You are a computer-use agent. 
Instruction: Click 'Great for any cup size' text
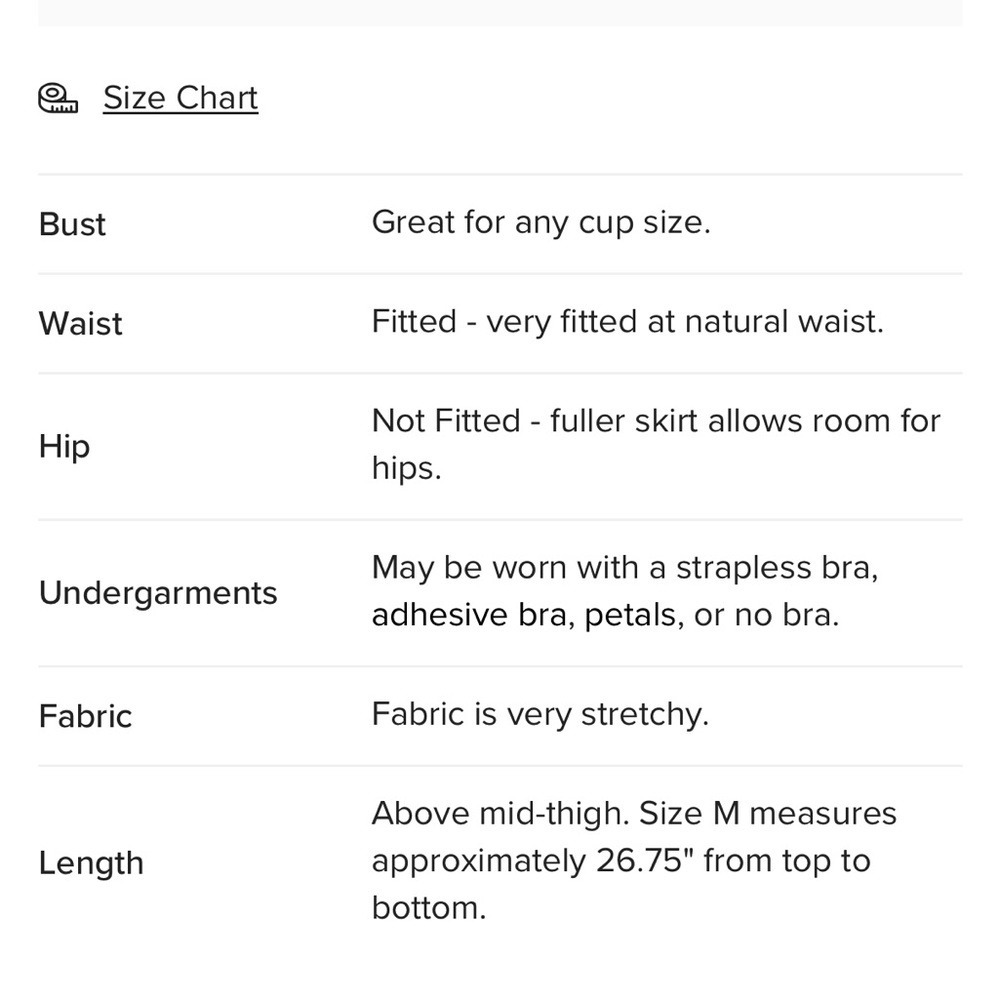(x=541, y=223)
